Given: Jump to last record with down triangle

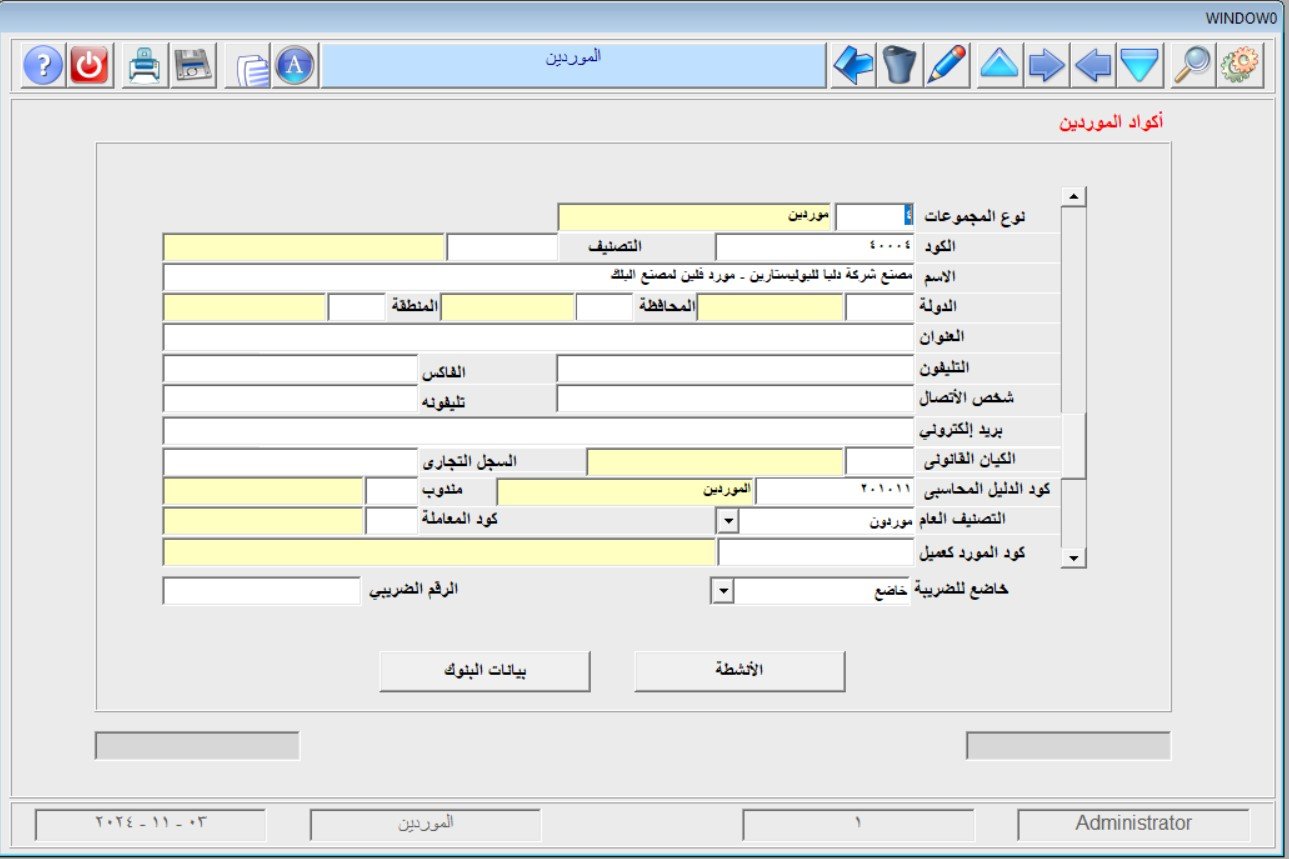Looking at the screenshot, I should coord(1139,66).
